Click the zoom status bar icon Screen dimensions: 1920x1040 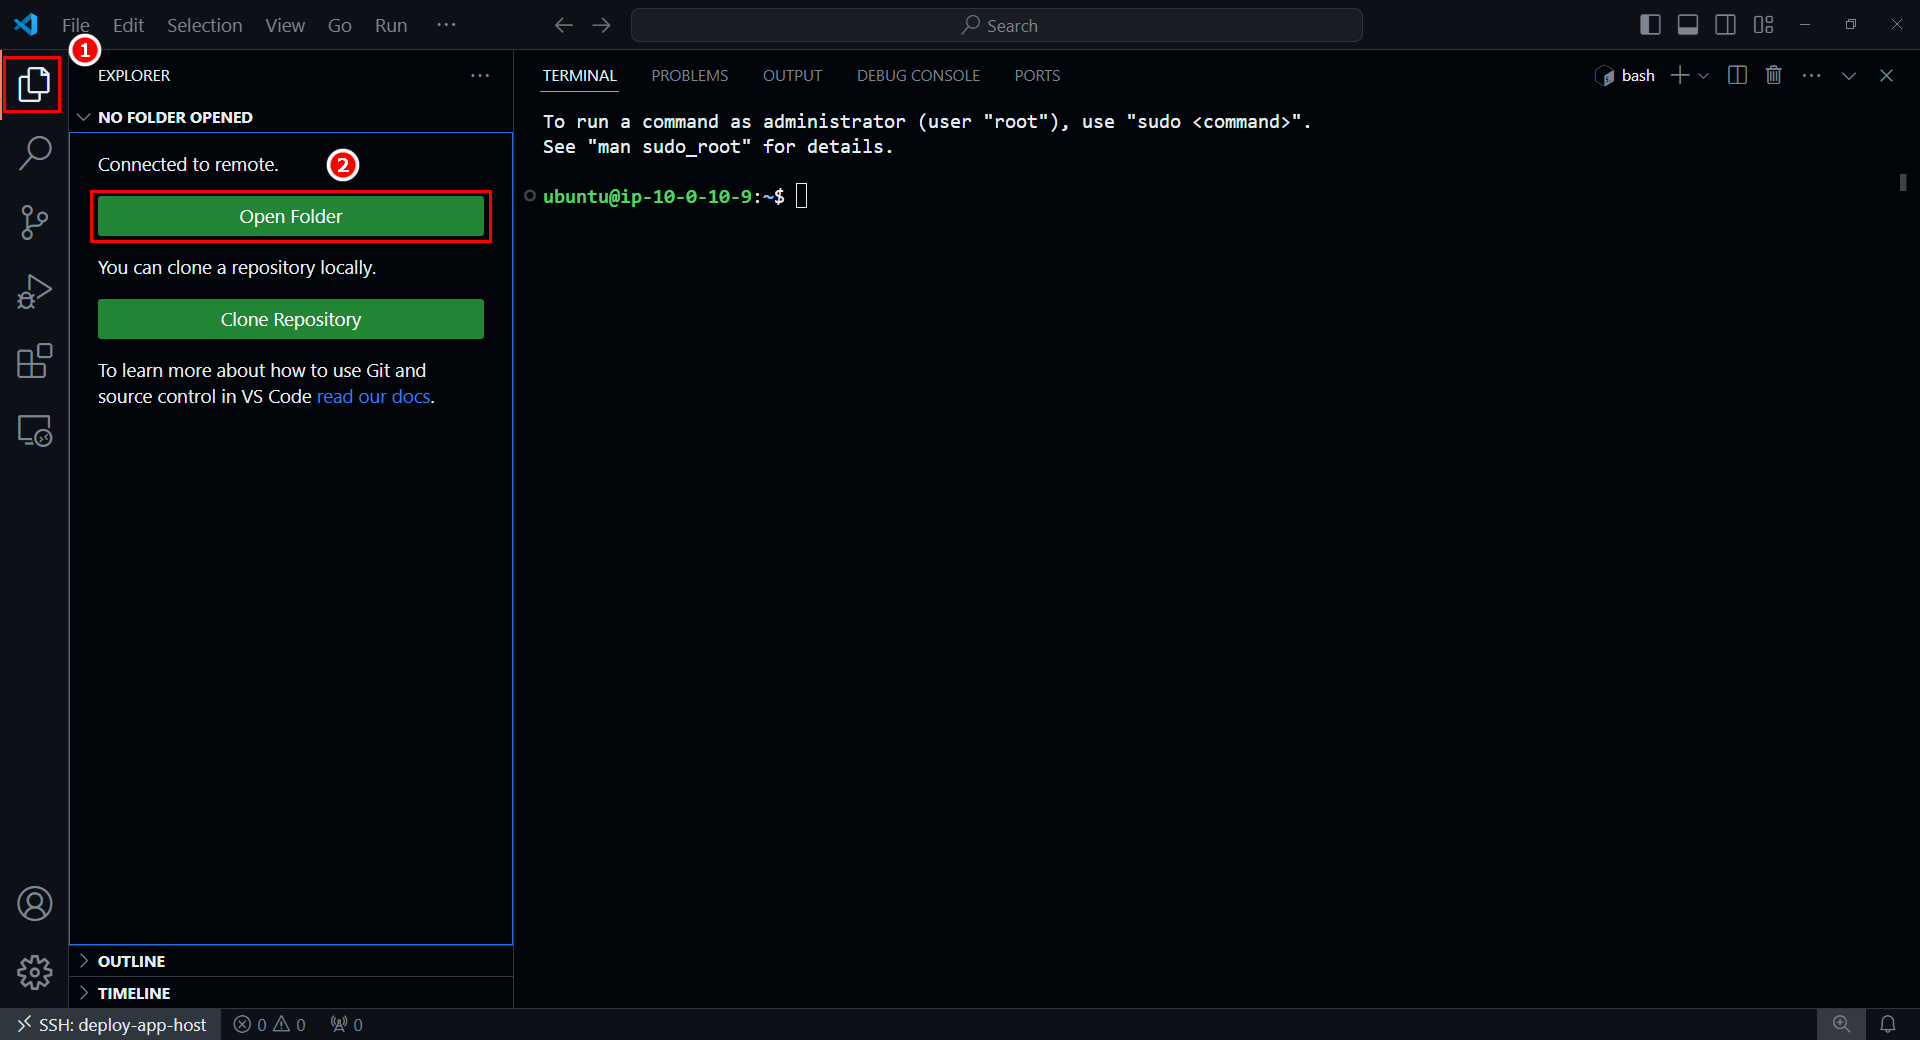(x=1841, y=1025)
